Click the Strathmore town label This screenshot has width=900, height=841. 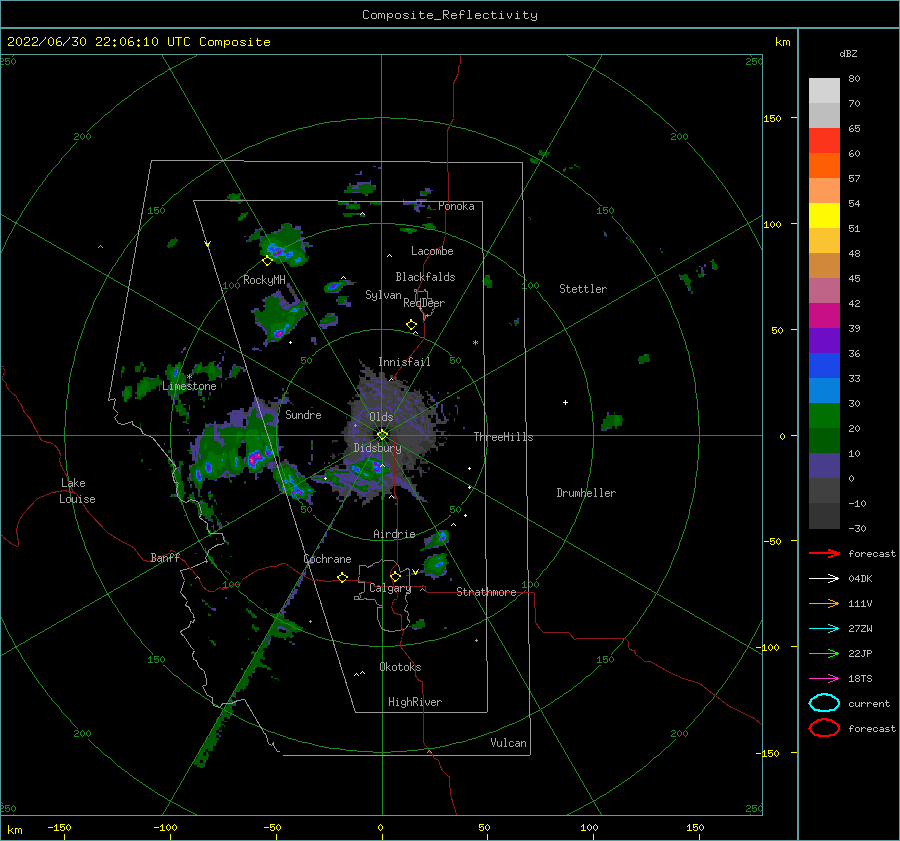pos(486,592)
